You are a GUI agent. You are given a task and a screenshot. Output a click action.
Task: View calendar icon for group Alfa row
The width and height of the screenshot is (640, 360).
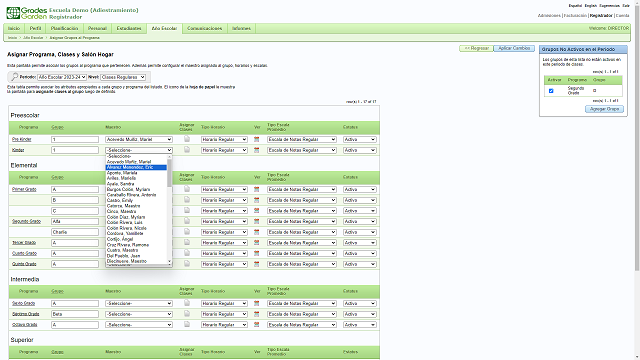(256, 221)
